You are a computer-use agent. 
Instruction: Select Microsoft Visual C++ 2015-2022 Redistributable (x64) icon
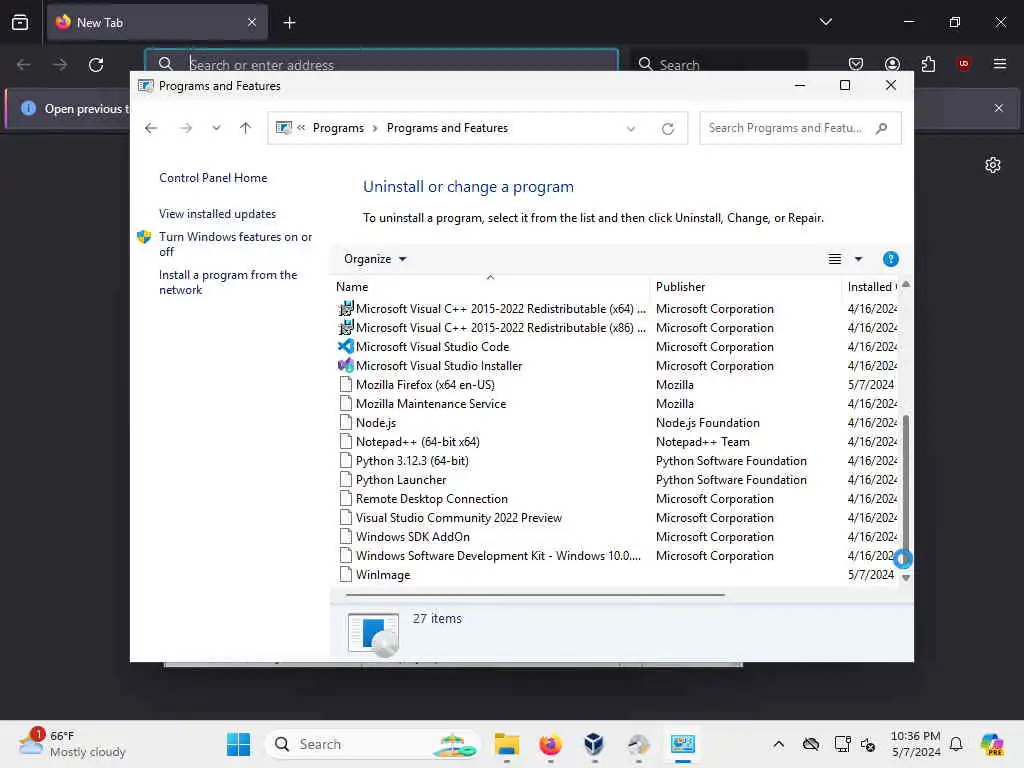(345, 308)
